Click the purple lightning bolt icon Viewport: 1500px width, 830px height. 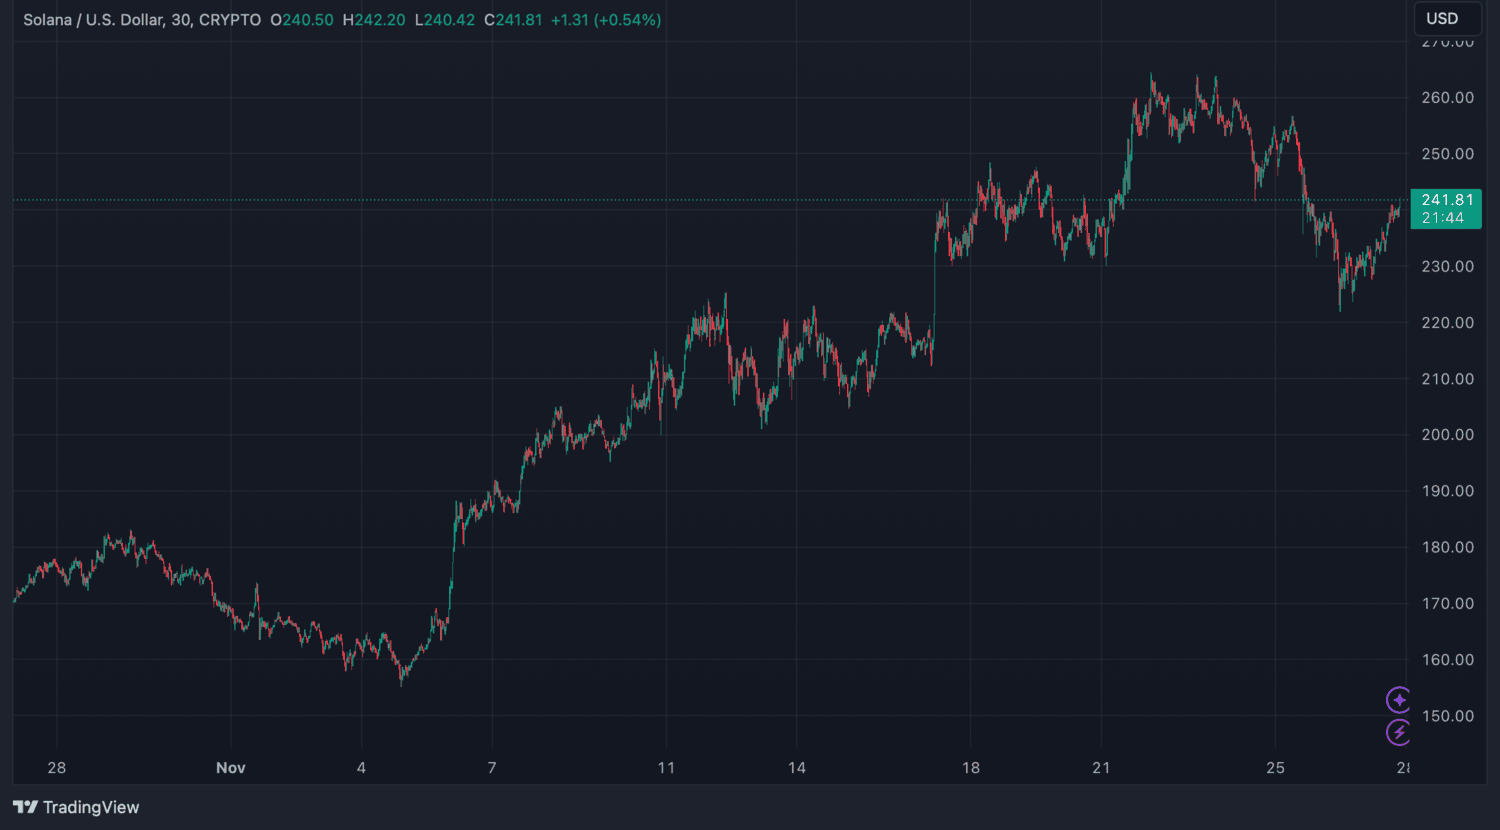tap(1398, 733)
